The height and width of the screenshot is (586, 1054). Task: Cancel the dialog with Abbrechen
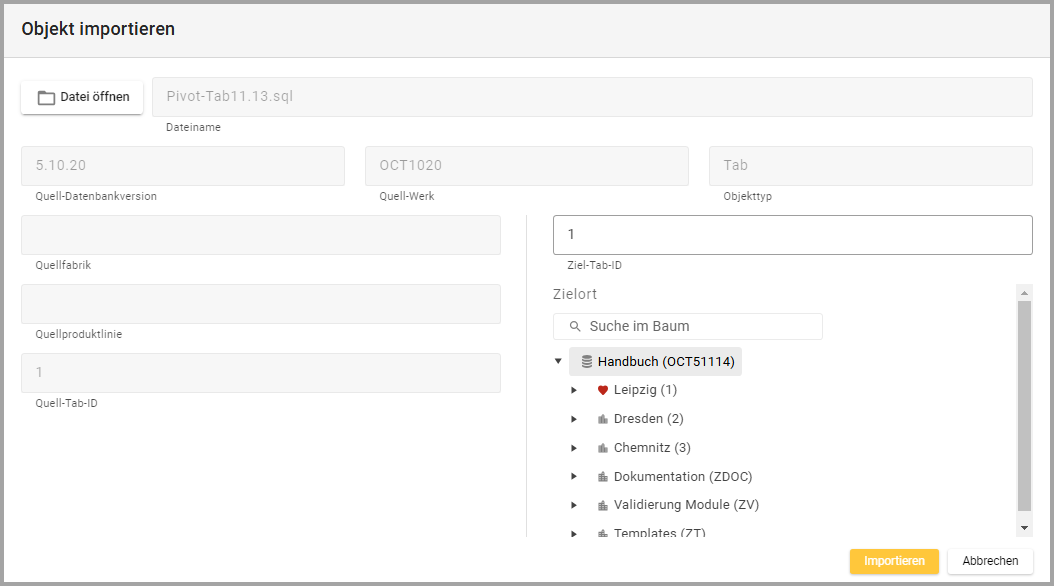point(990,561)
